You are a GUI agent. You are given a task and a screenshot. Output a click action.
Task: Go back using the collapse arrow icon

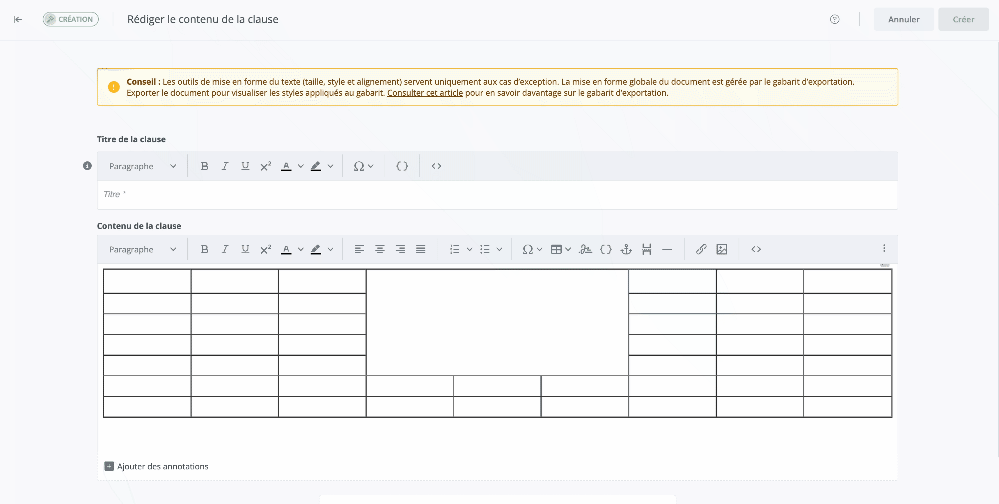[x=18, y=19]
